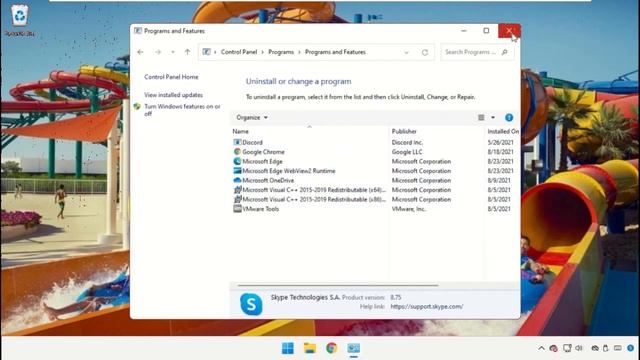The width and height of the screenshot is (640, 360).
Task: Open the support.skype.com help link
Action: [x=427, y=307]
